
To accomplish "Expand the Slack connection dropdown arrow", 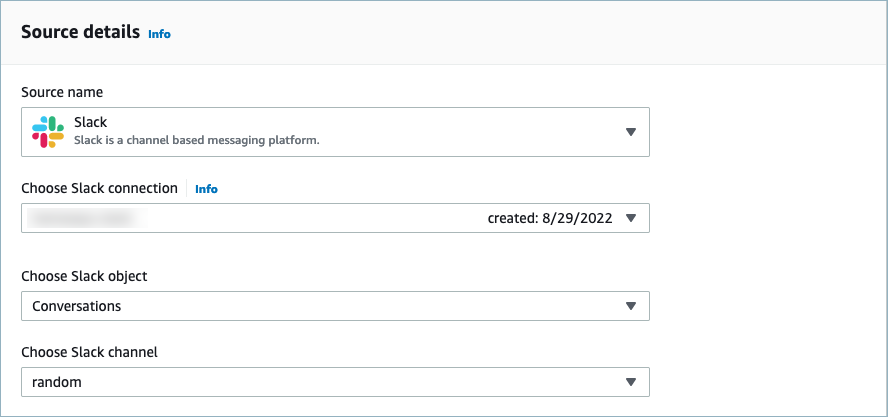I will click(630, 218).
